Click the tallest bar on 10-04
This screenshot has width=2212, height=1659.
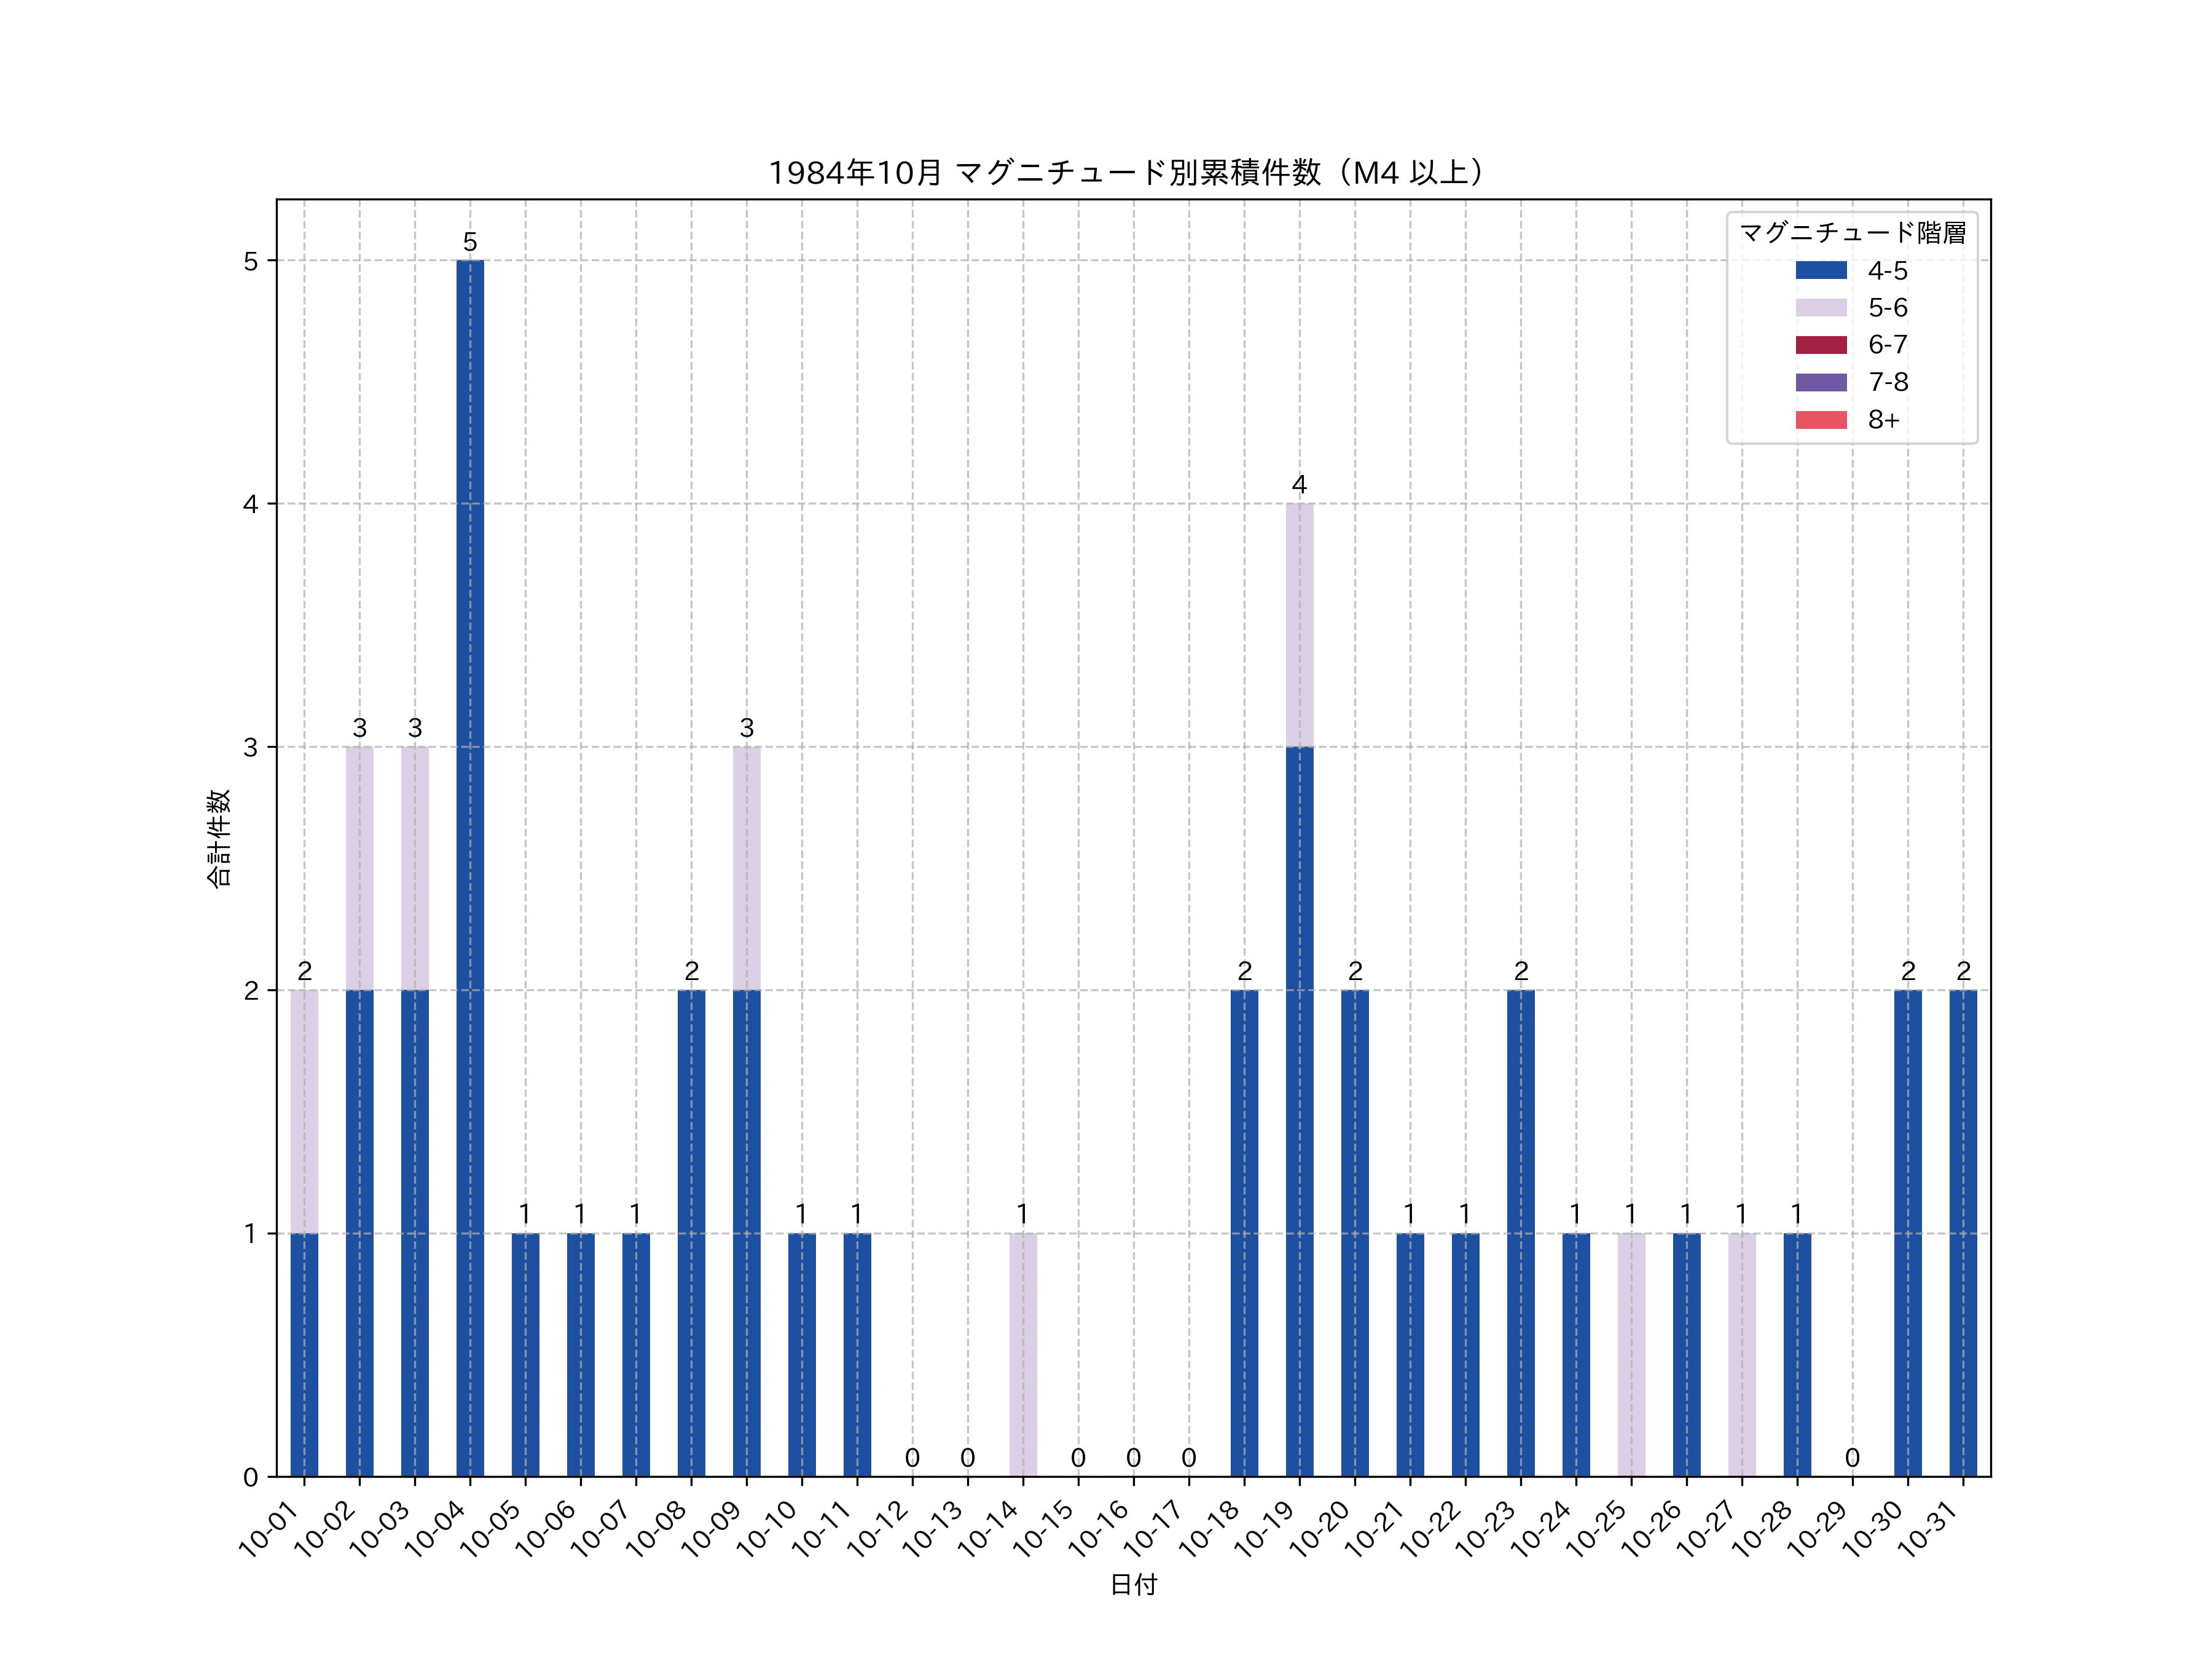470,868
